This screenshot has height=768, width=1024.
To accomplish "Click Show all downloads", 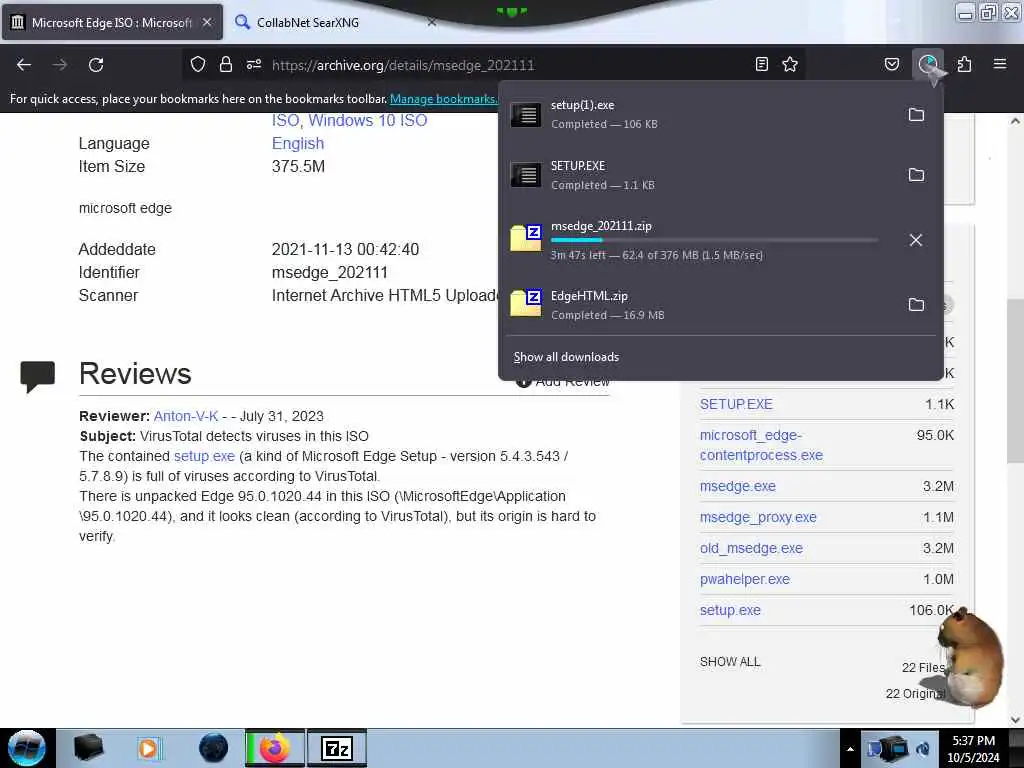I will [x=566, y=357].
